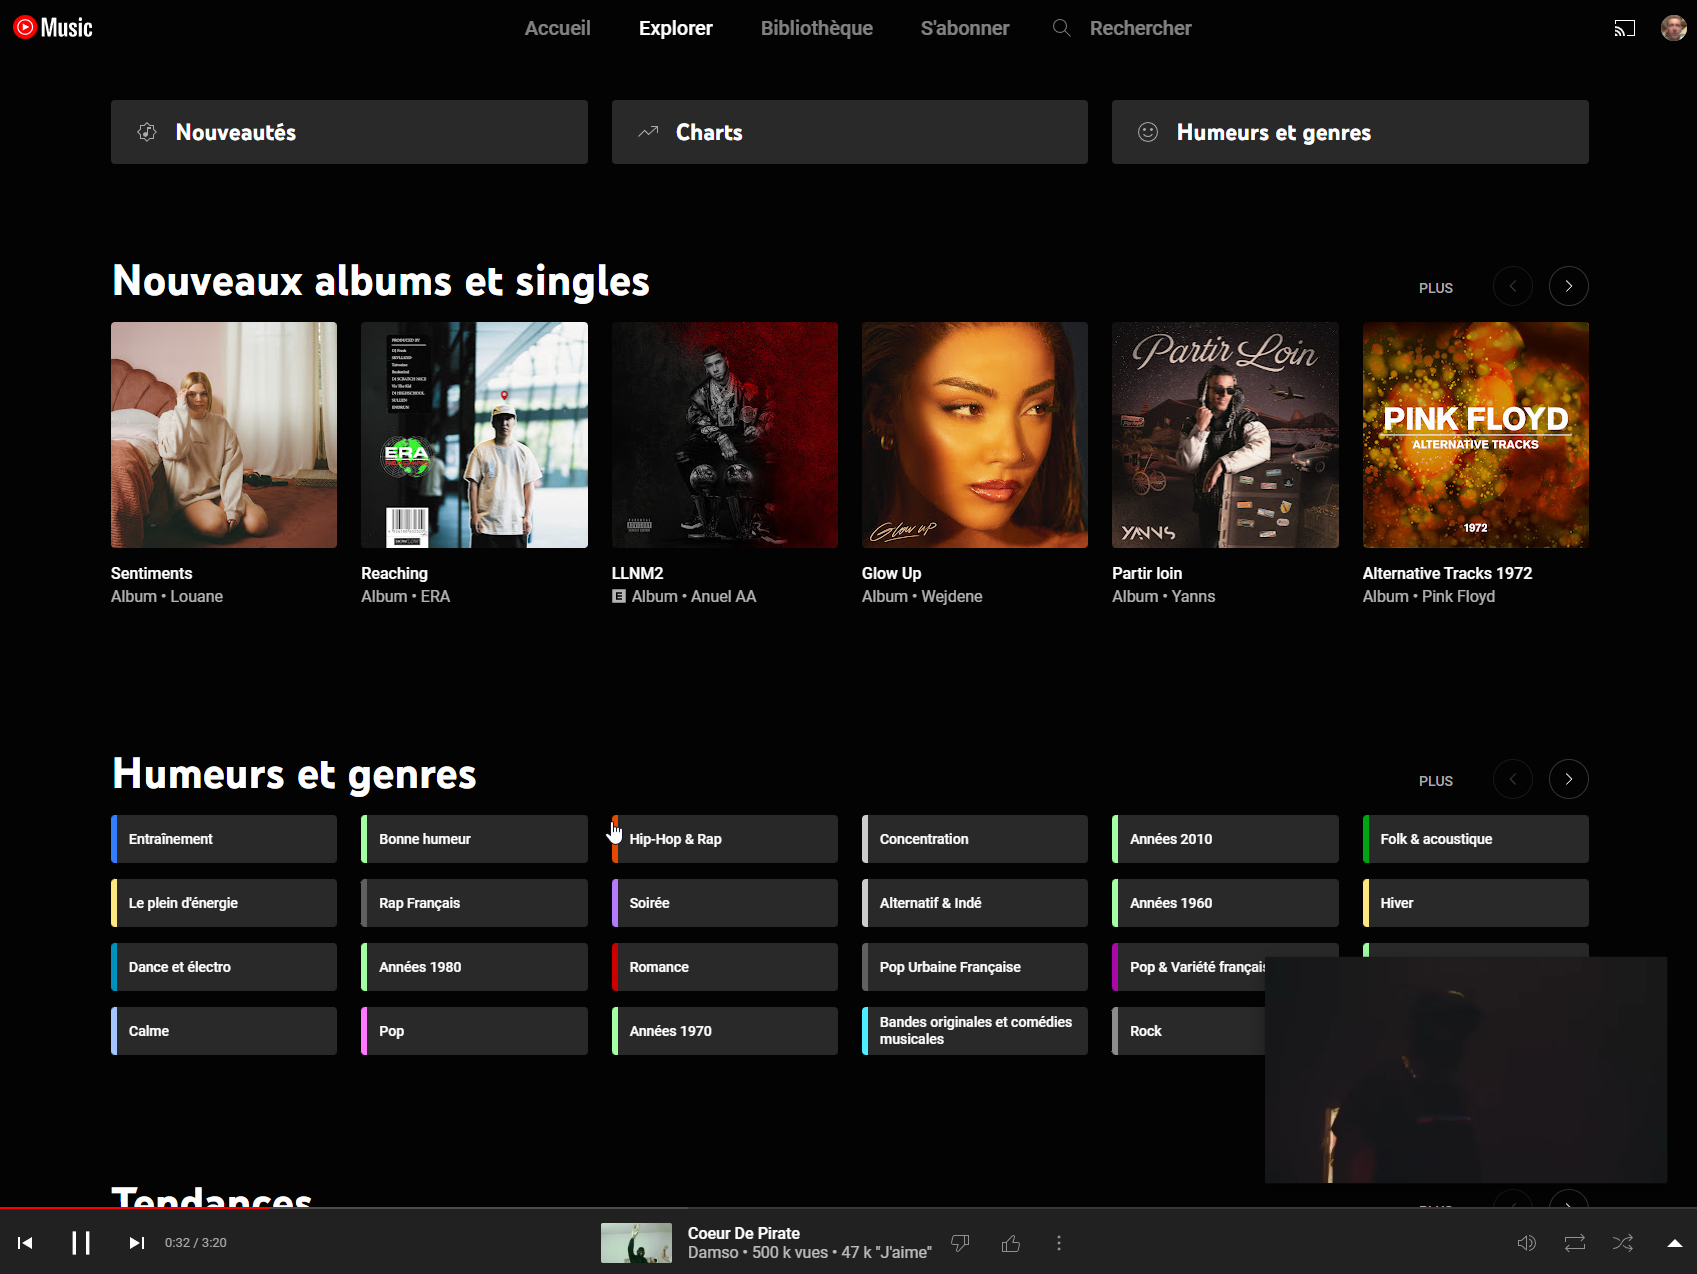Go back to the previous track

pyautogui.click(x=26, y=1243)
